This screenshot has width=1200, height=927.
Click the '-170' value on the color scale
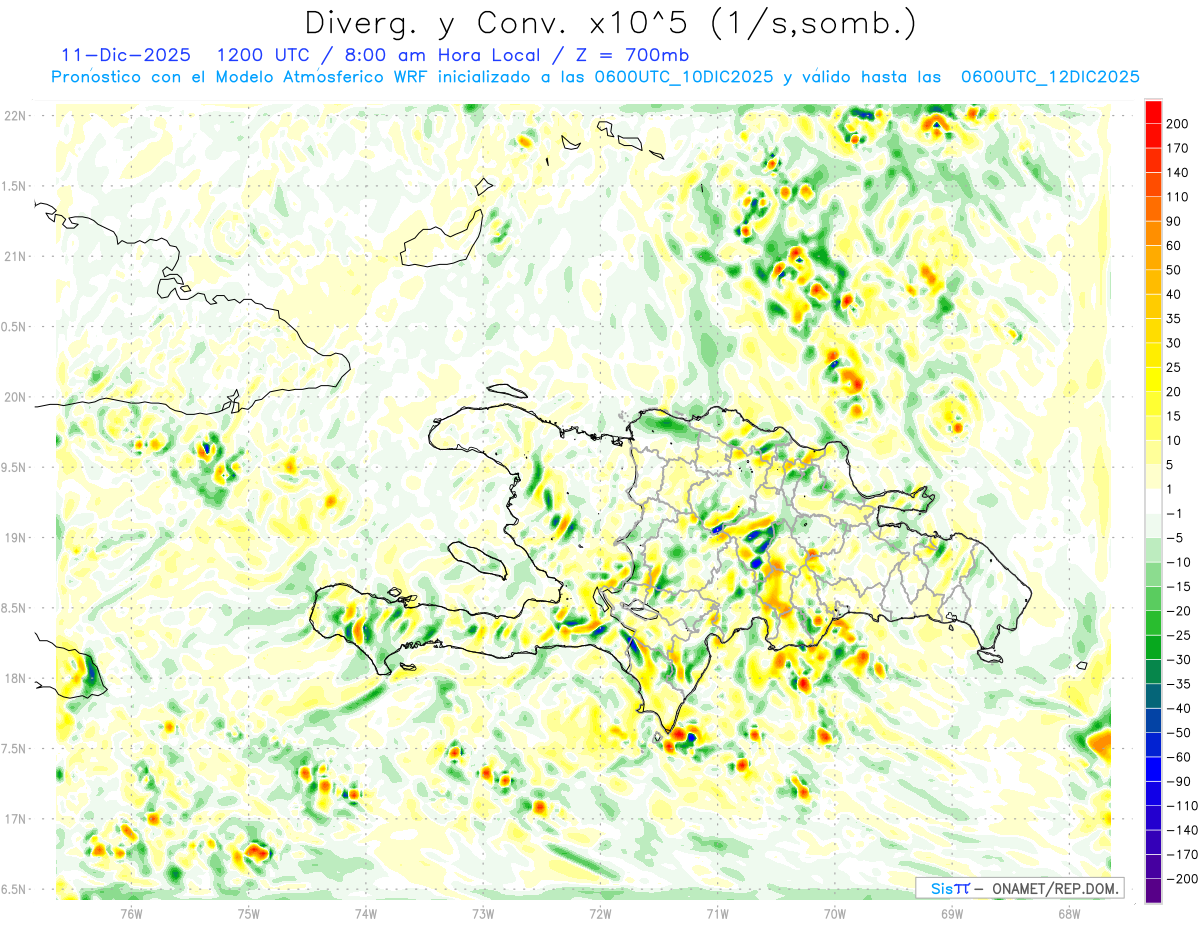(1183, 854)
